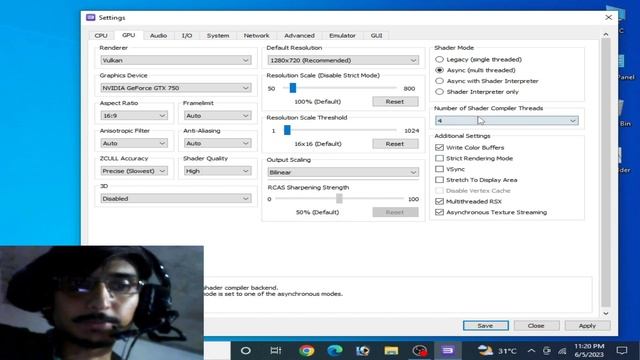Switch to the Network tab
Viewport: 640px width, 360px height.
pyautogui.click(x=256, y=36)
